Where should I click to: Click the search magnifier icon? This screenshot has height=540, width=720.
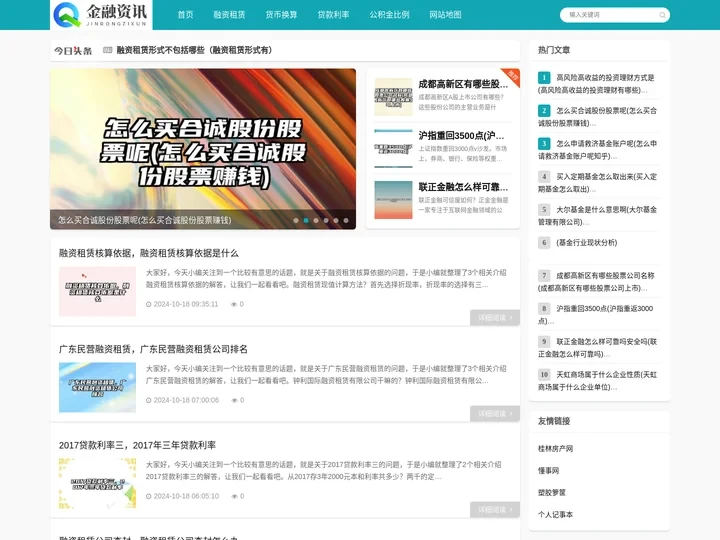[662, 15]
